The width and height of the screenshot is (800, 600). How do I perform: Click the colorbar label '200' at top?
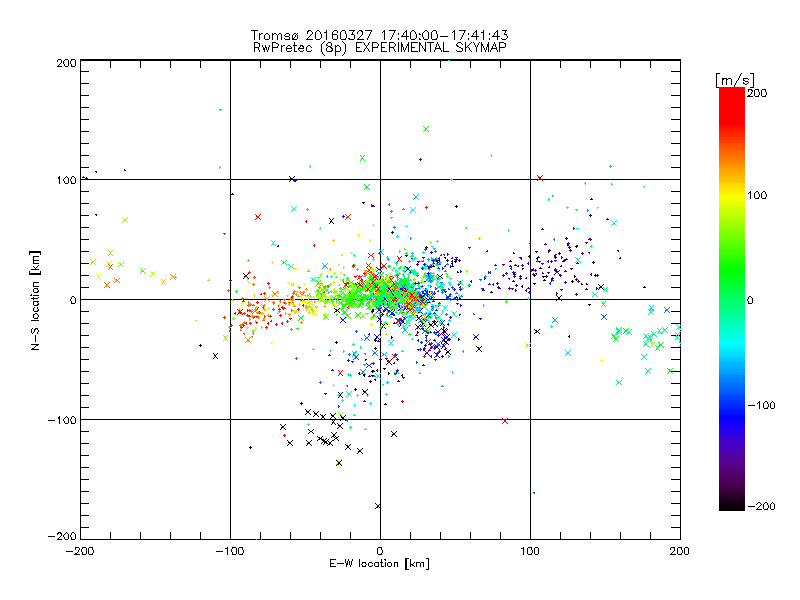click(x=757, y=93)
